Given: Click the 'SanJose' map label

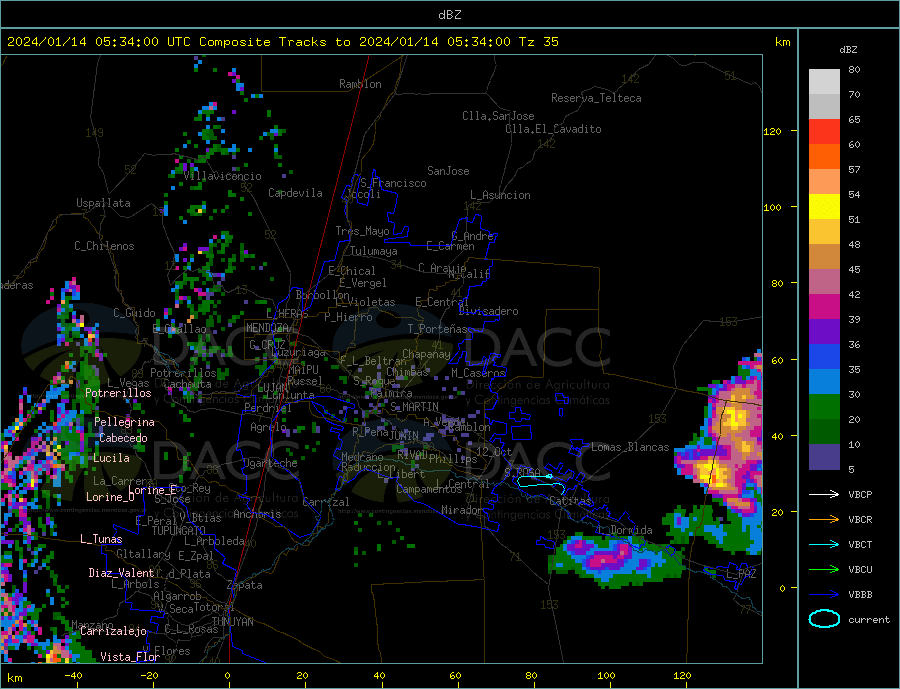Looking at the screenshot, I should [448, 171].
